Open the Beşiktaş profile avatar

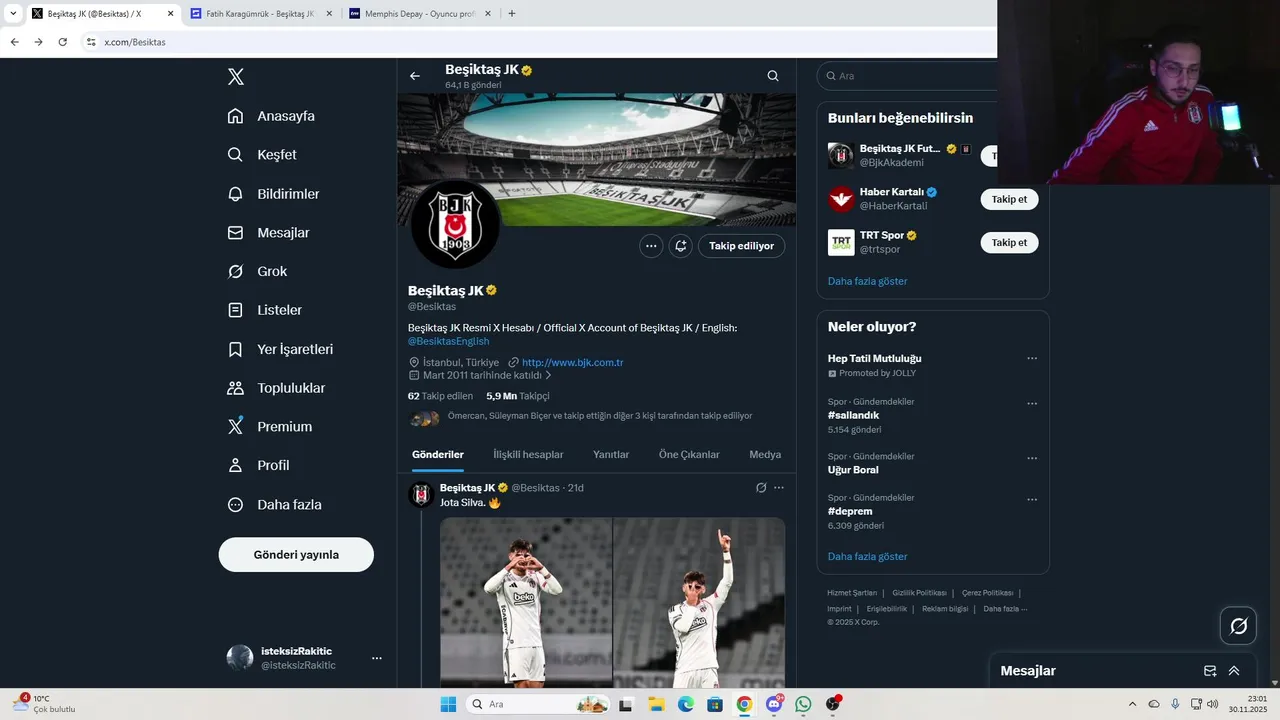tap(455, 224)
